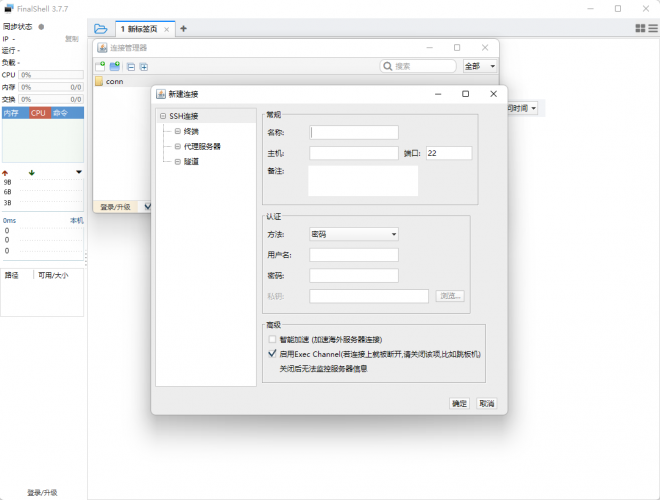
Task: Collapse all icon in 连接管理器 toolbar
Action: click(x=131, y=66)
